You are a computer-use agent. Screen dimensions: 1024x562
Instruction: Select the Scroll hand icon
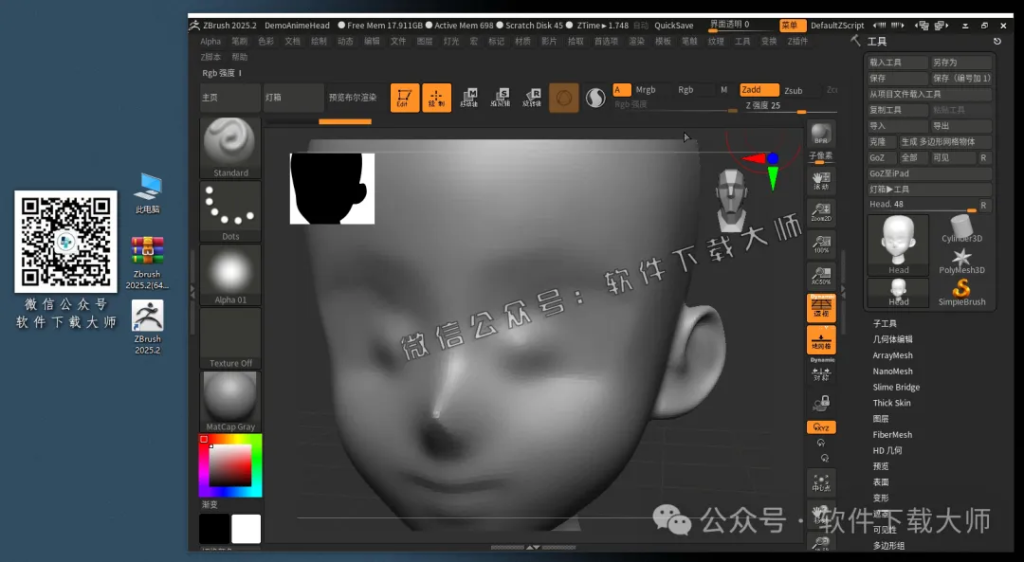click(x=821, y=181)
